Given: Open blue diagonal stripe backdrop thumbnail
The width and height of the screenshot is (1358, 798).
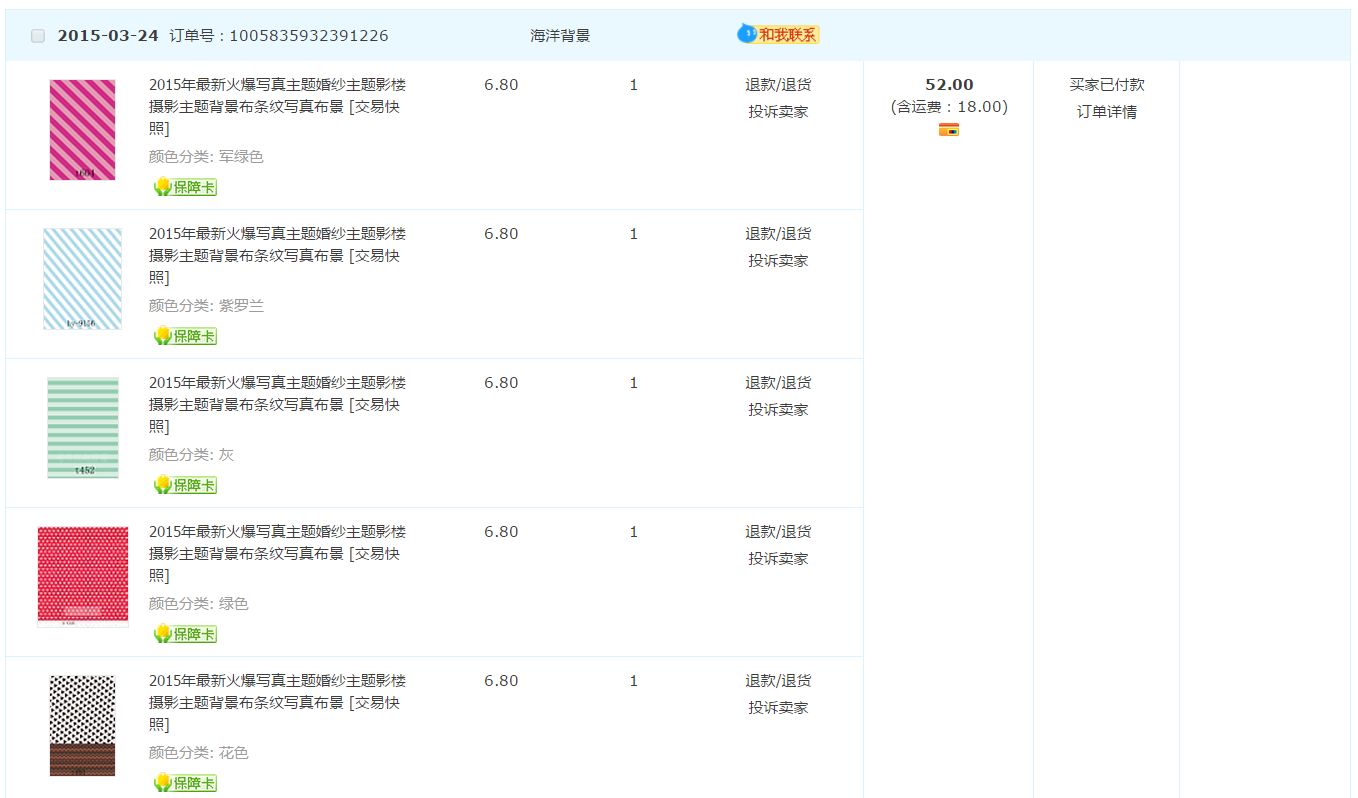Looking at the screenshot, I should 83,279.
